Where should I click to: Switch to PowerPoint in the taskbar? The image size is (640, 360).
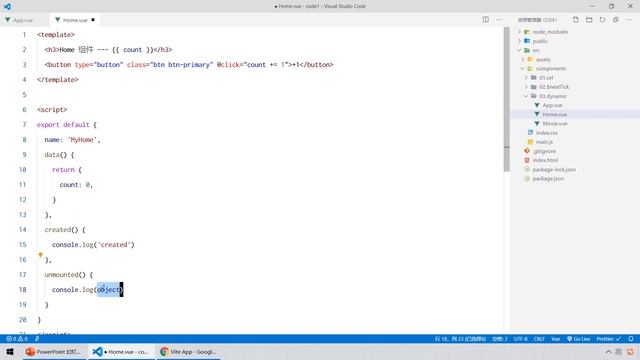(x=53, y=351)
